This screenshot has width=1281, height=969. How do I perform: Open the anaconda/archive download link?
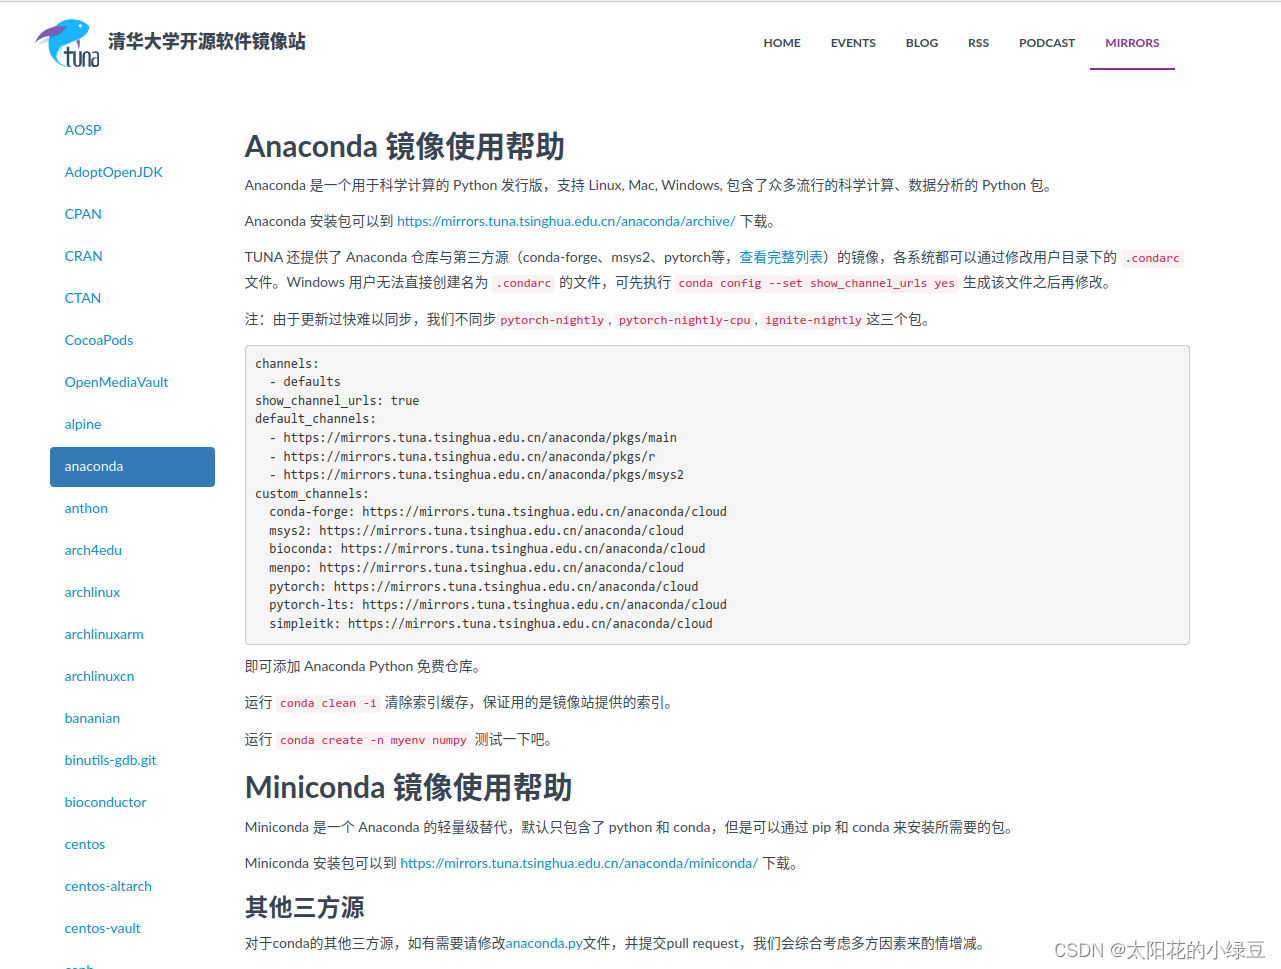click(566, 221)
